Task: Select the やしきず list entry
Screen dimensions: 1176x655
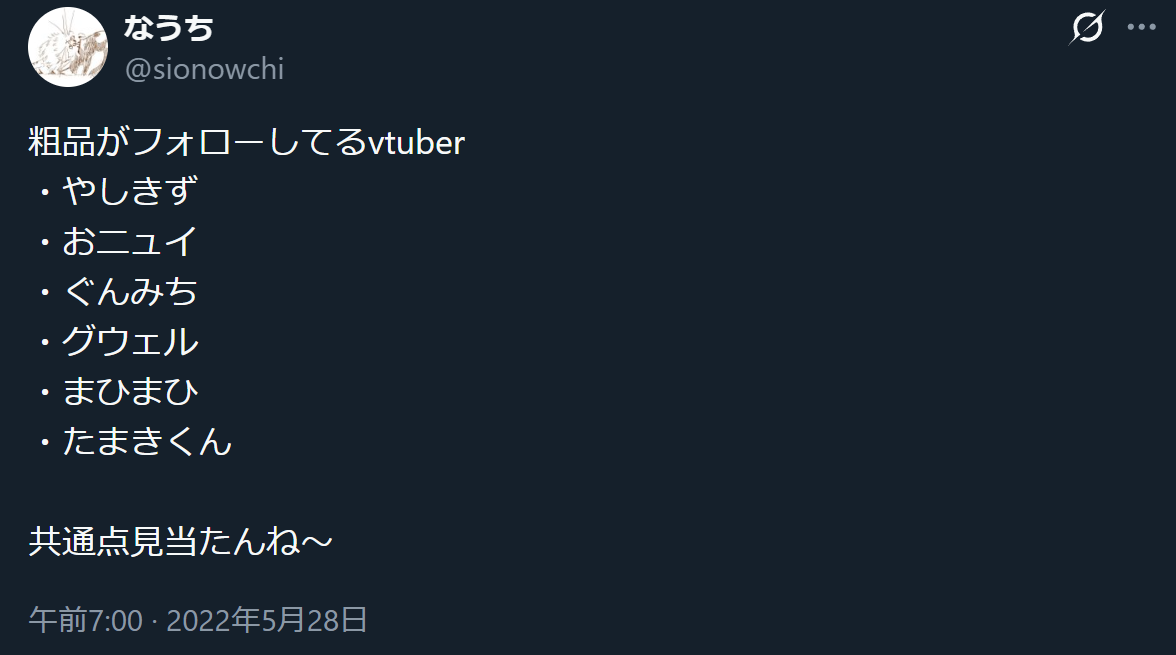Action: coord(129,191)
